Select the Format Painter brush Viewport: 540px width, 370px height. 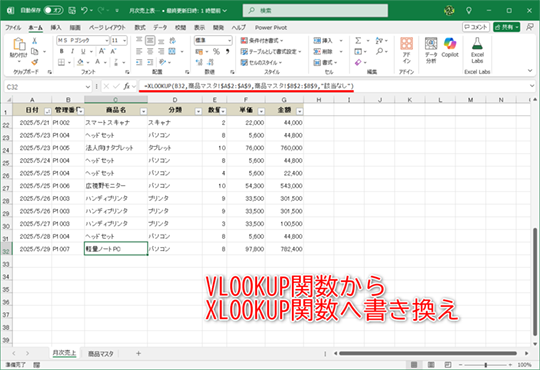coord(34,62)
